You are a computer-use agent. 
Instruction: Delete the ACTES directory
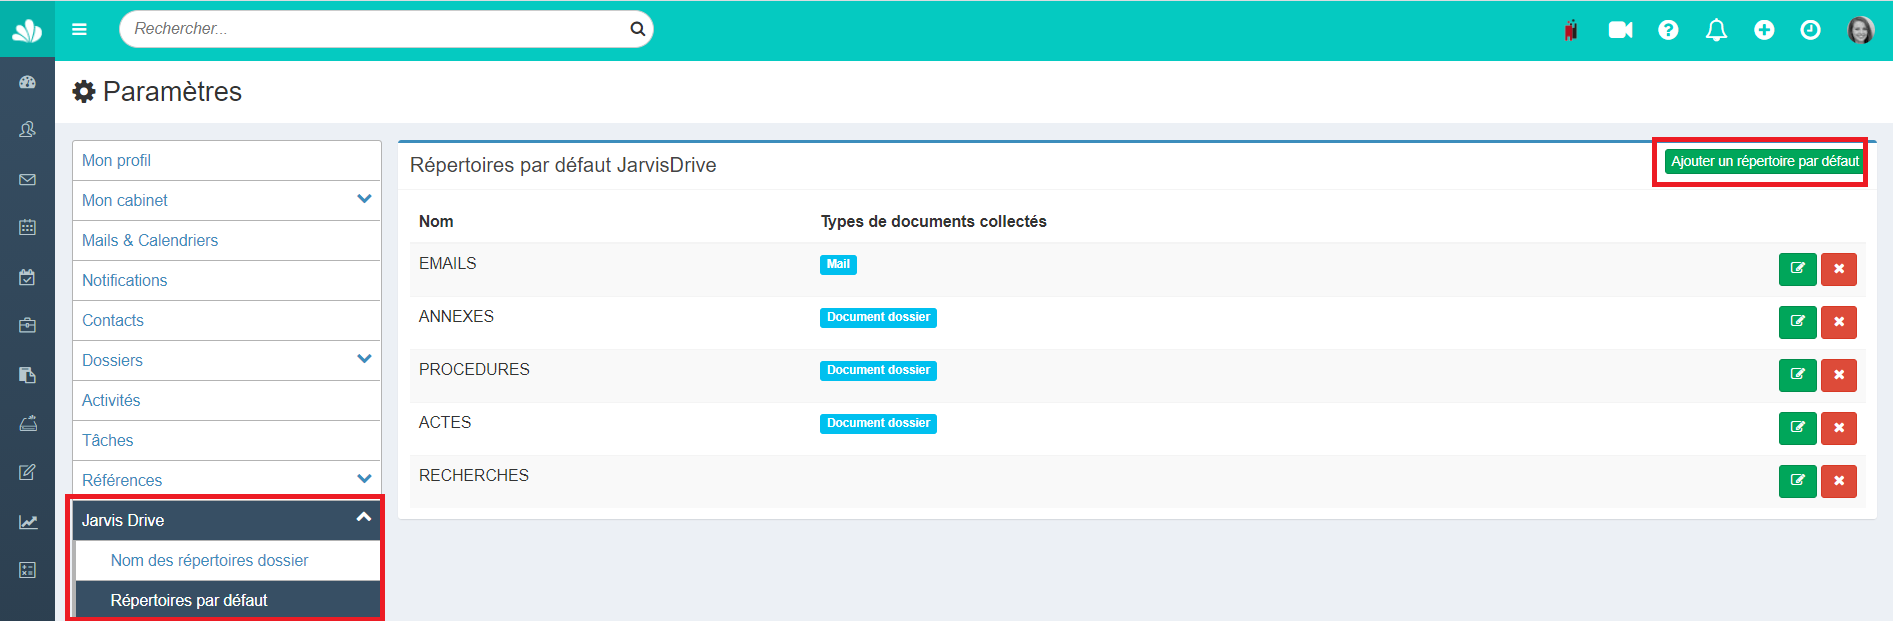1838,428
